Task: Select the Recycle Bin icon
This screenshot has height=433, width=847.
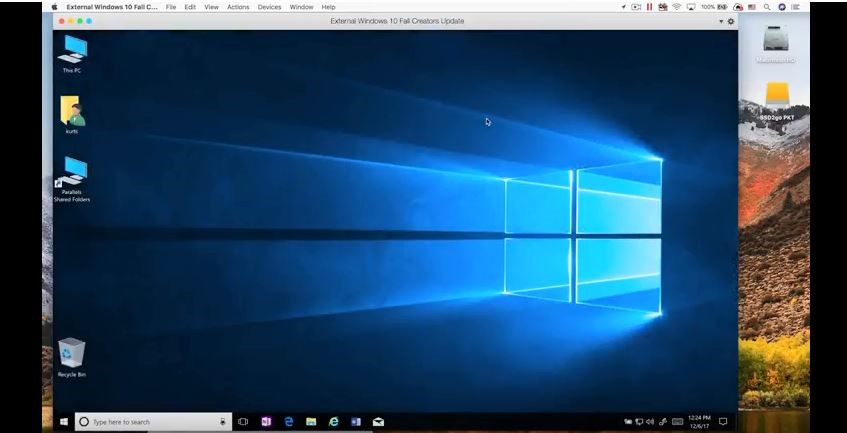Action: pos(71,357)
